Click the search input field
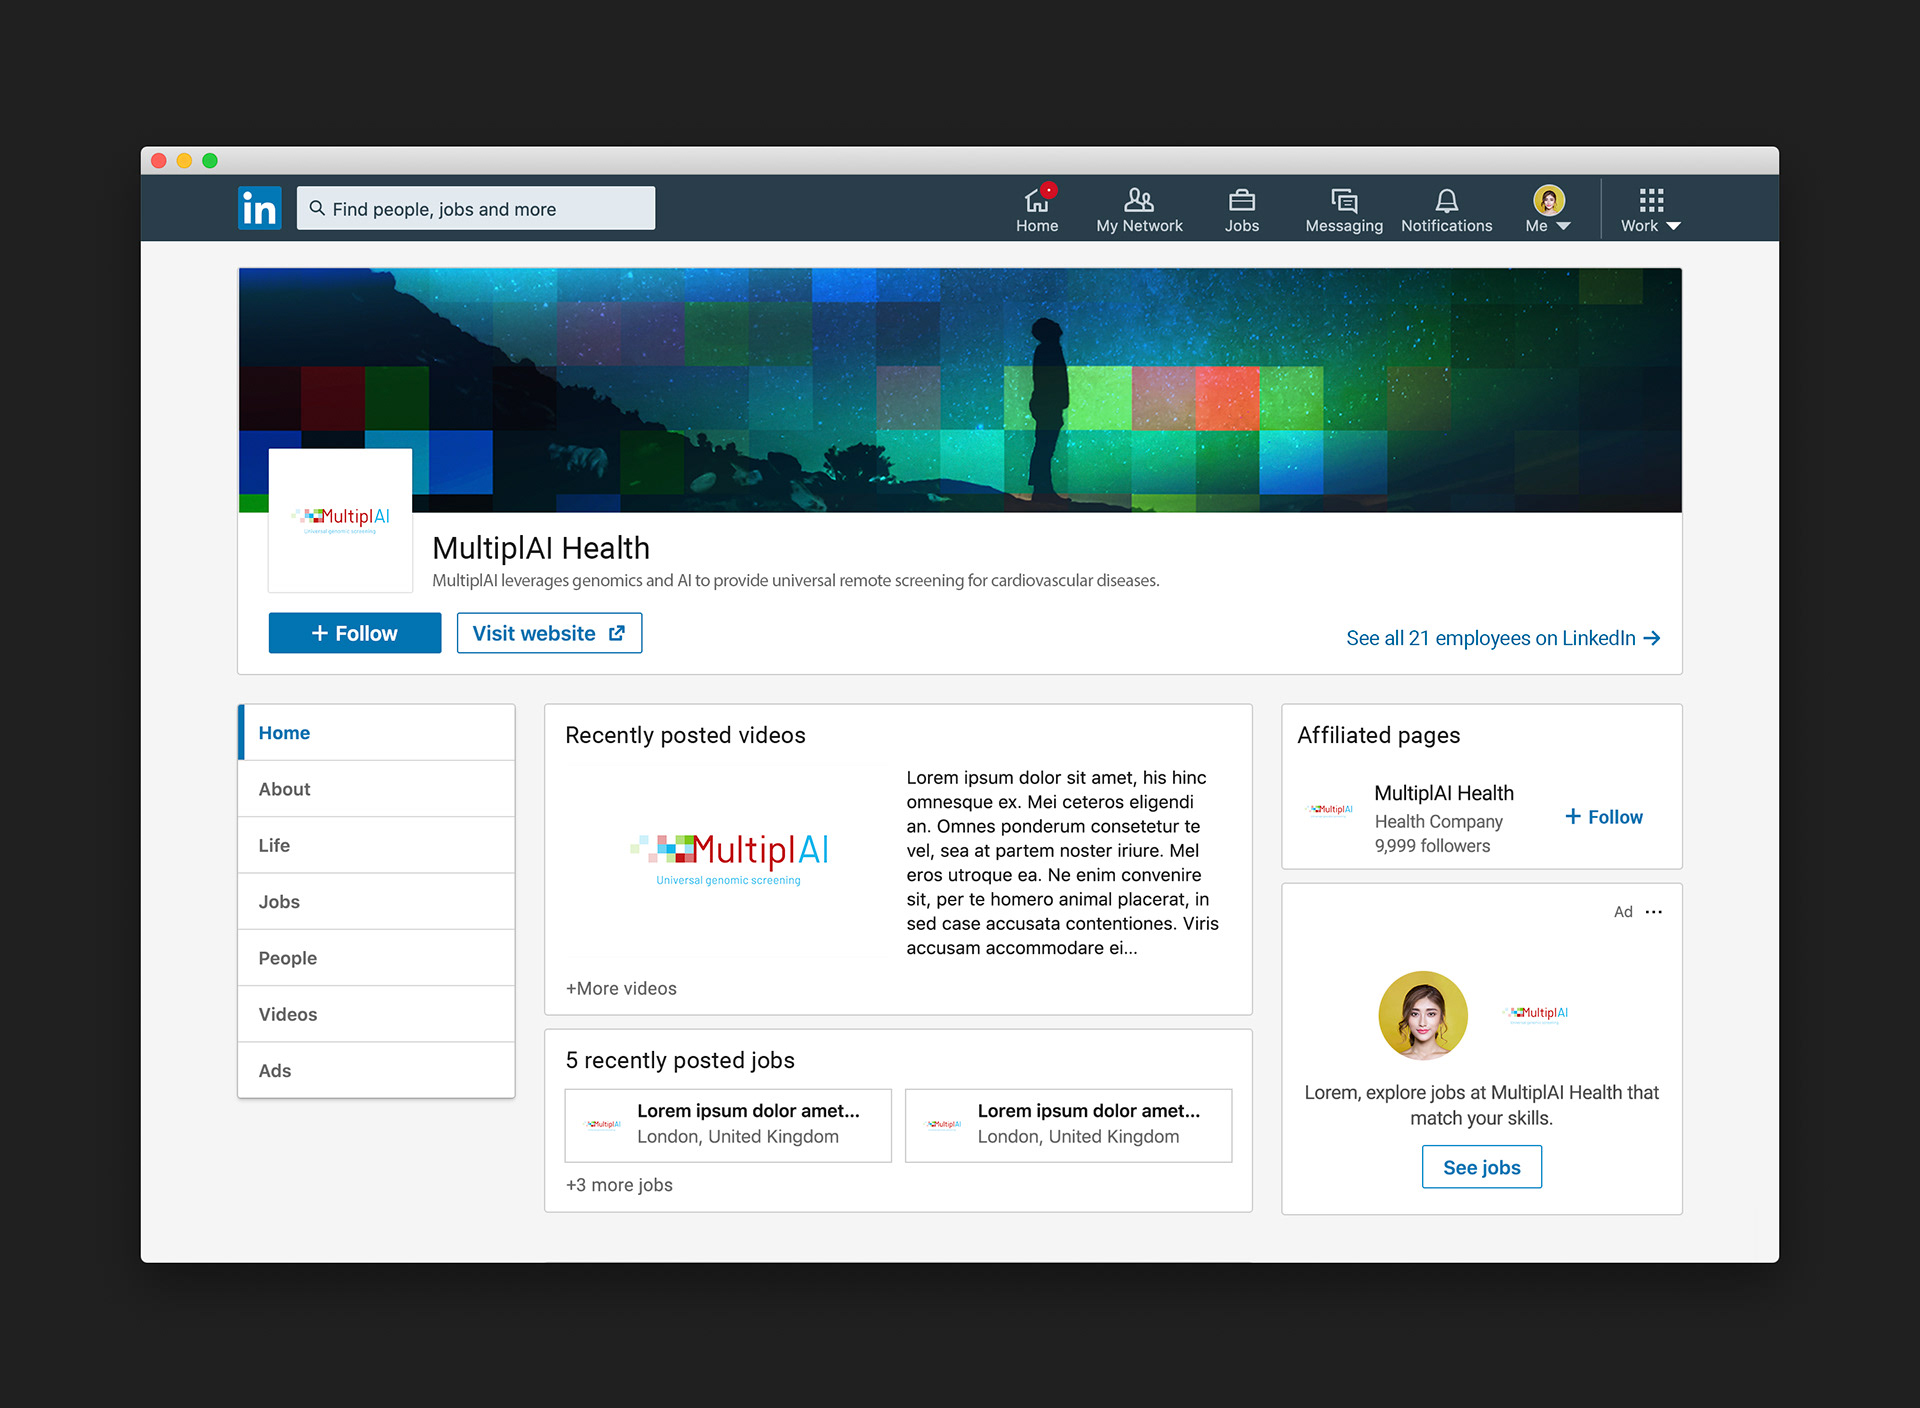 [476, 208]
